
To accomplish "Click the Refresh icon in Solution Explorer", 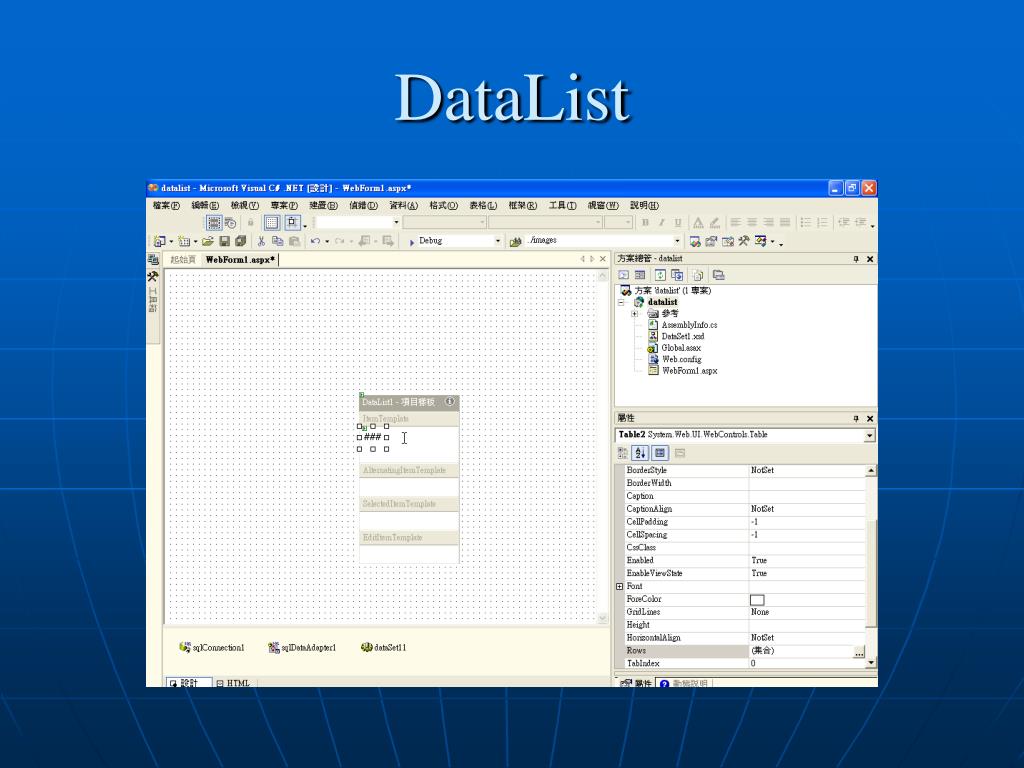I will click(x=660, y=275).
